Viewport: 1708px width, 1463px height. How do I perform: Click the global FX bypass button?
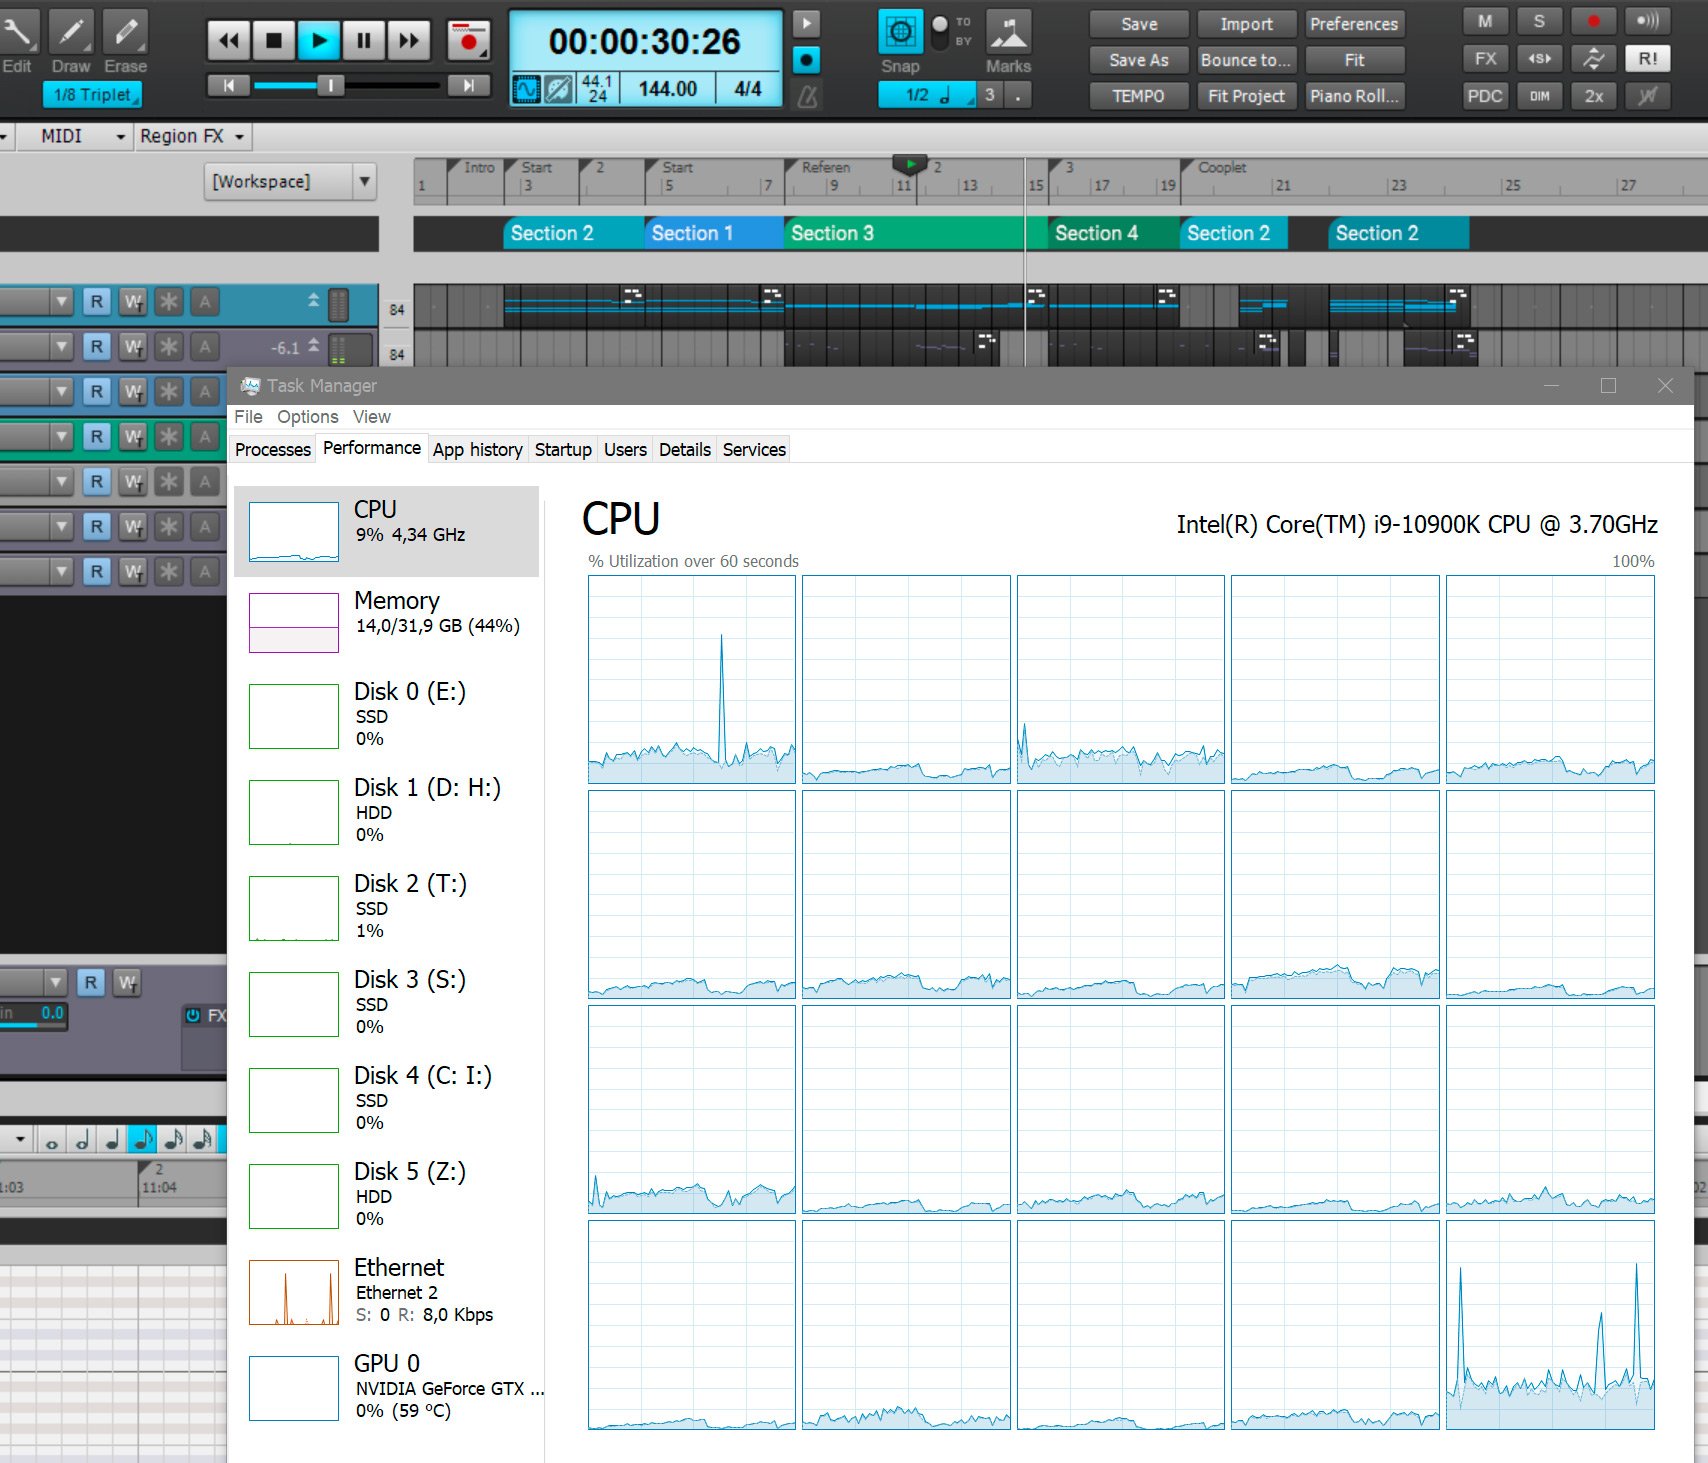[x=1485, y=59]
